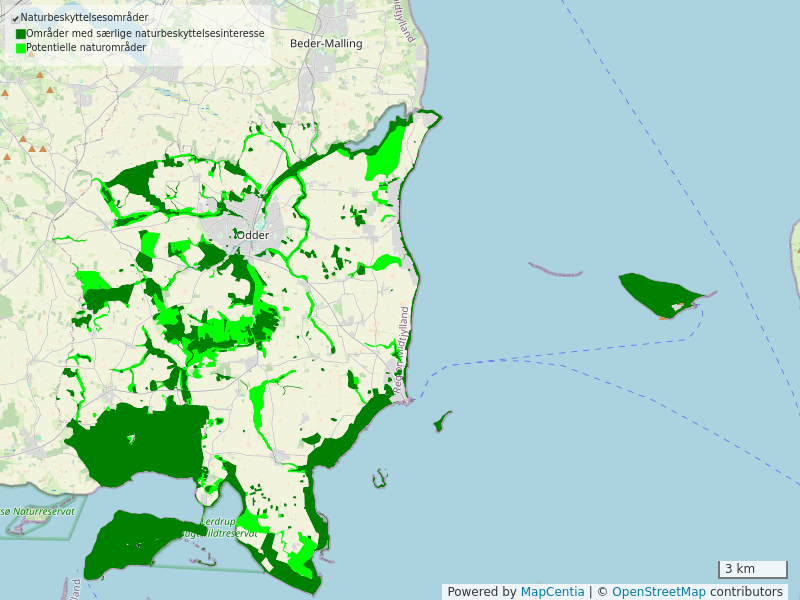Click the Lerdrup Vildtreservat label
This screenshot has width=800, height=600.
pos(228,528)
